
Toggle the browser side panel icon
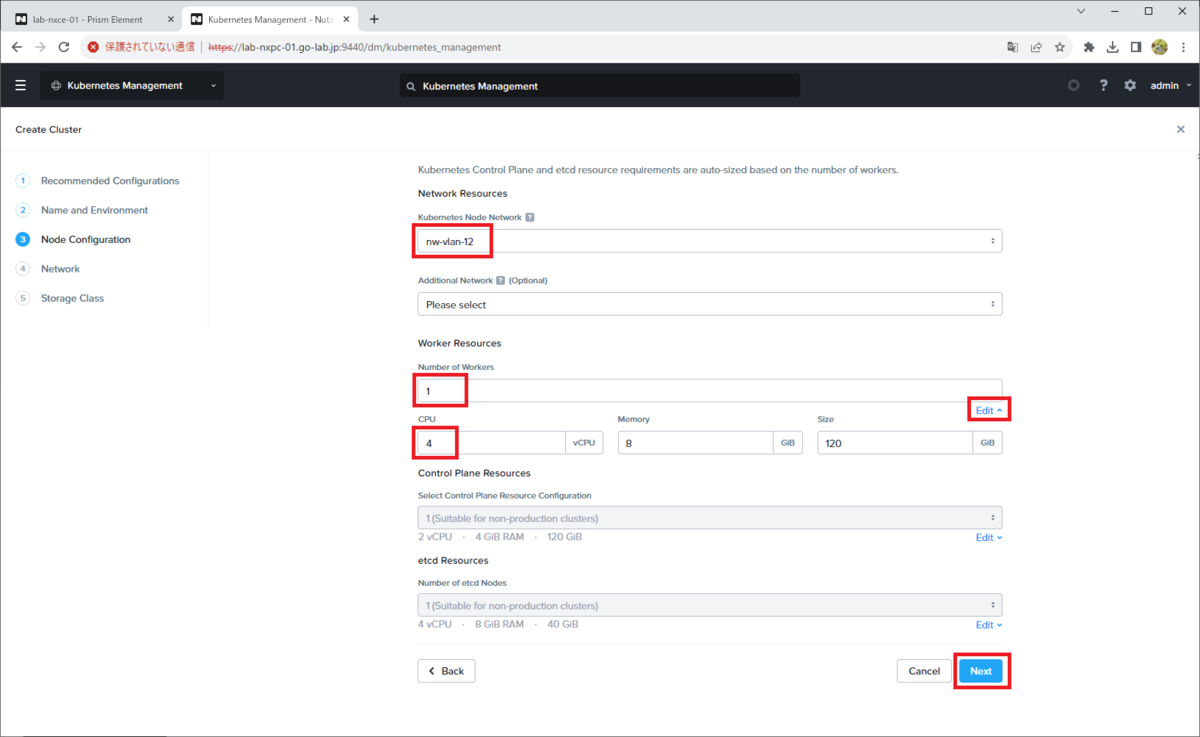(x=1136, y=47)
